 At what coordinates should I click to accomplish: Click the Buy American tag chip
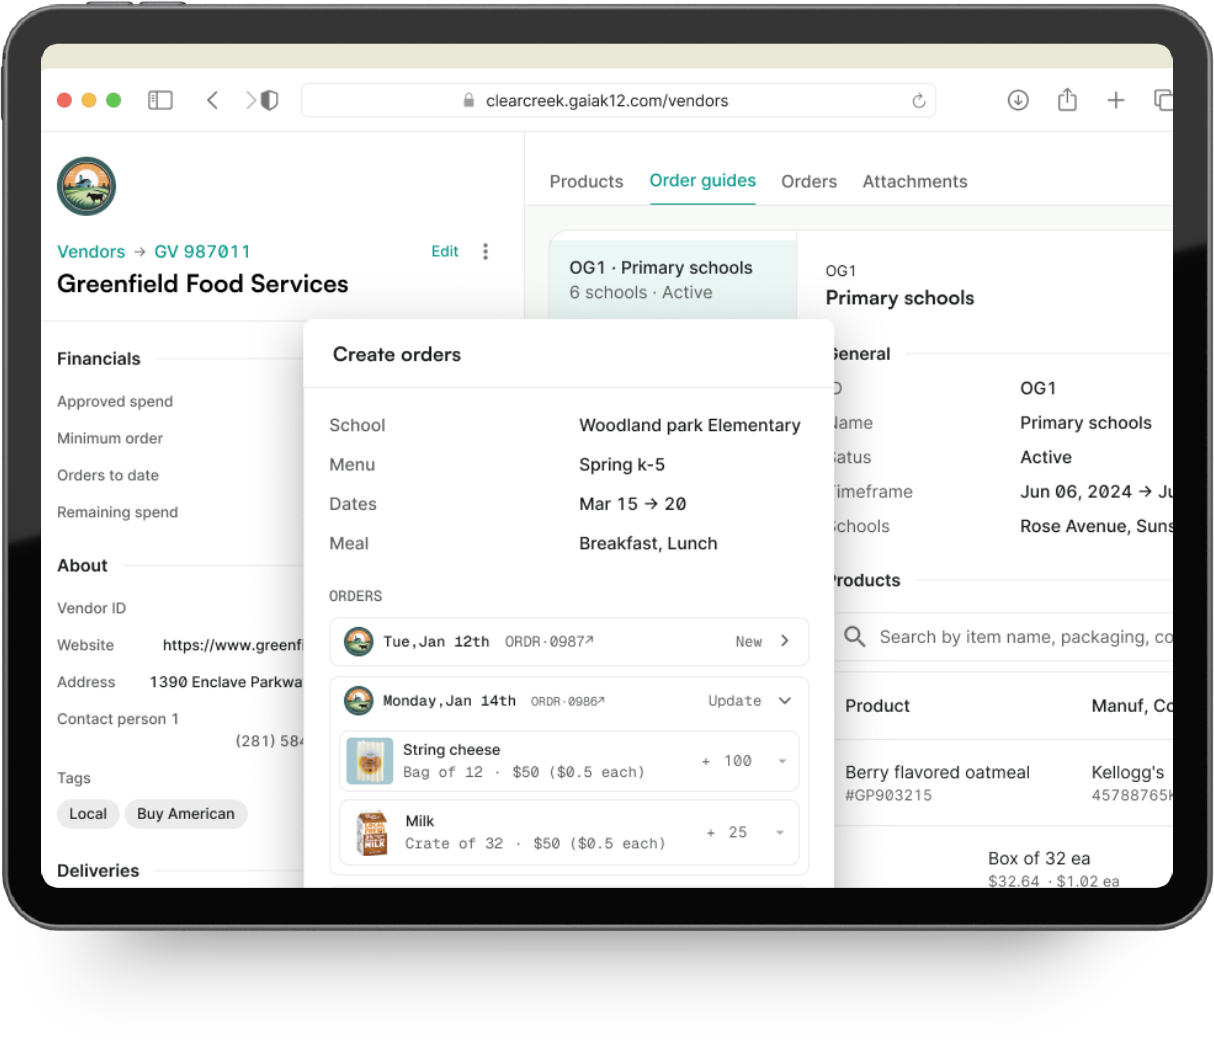tap(186, 814)
